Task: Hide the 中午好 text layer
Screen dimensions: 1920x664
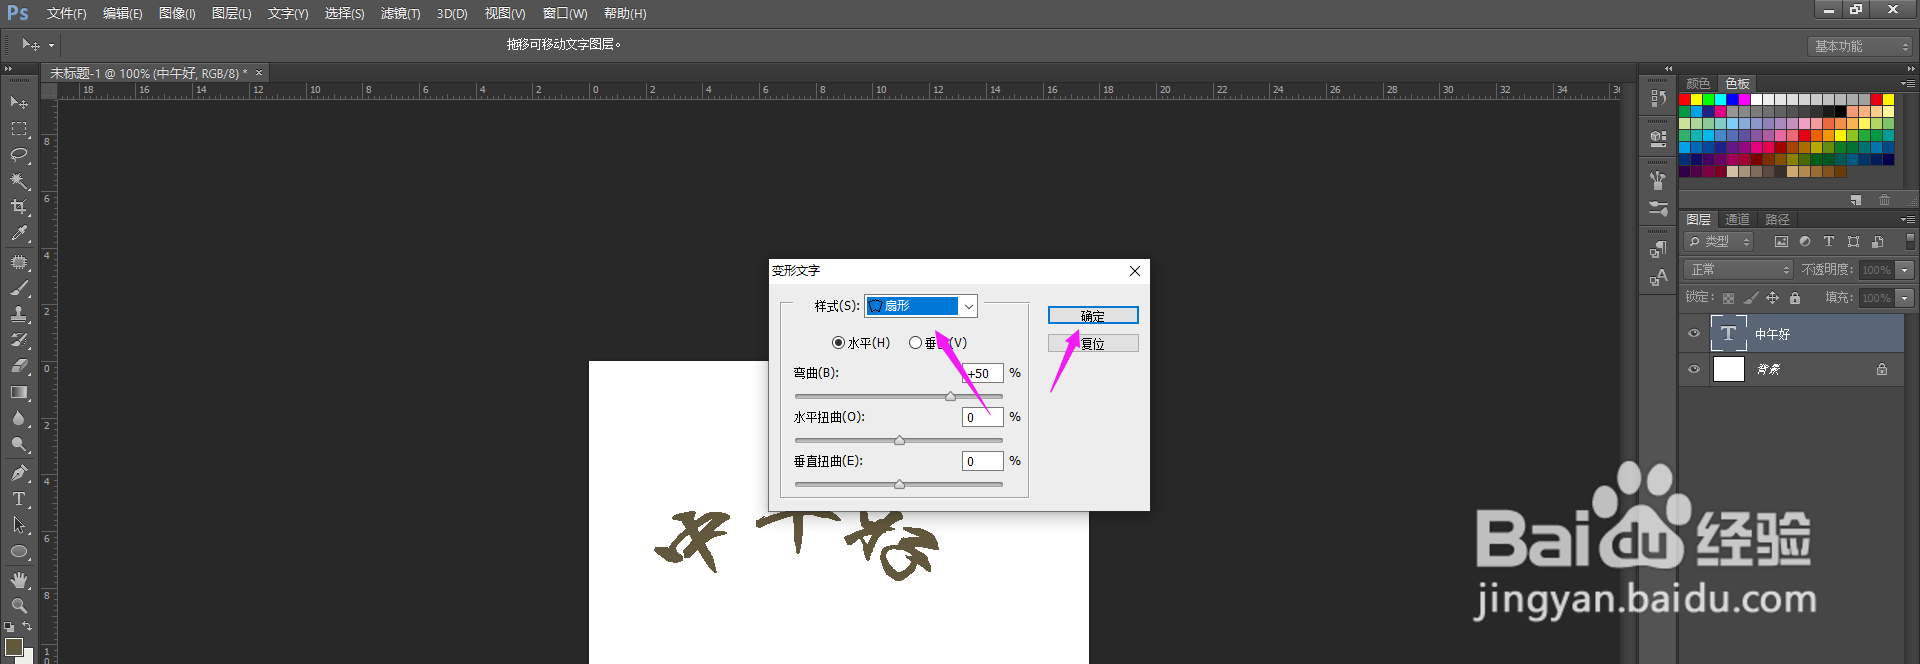Action: (1694, 334)
